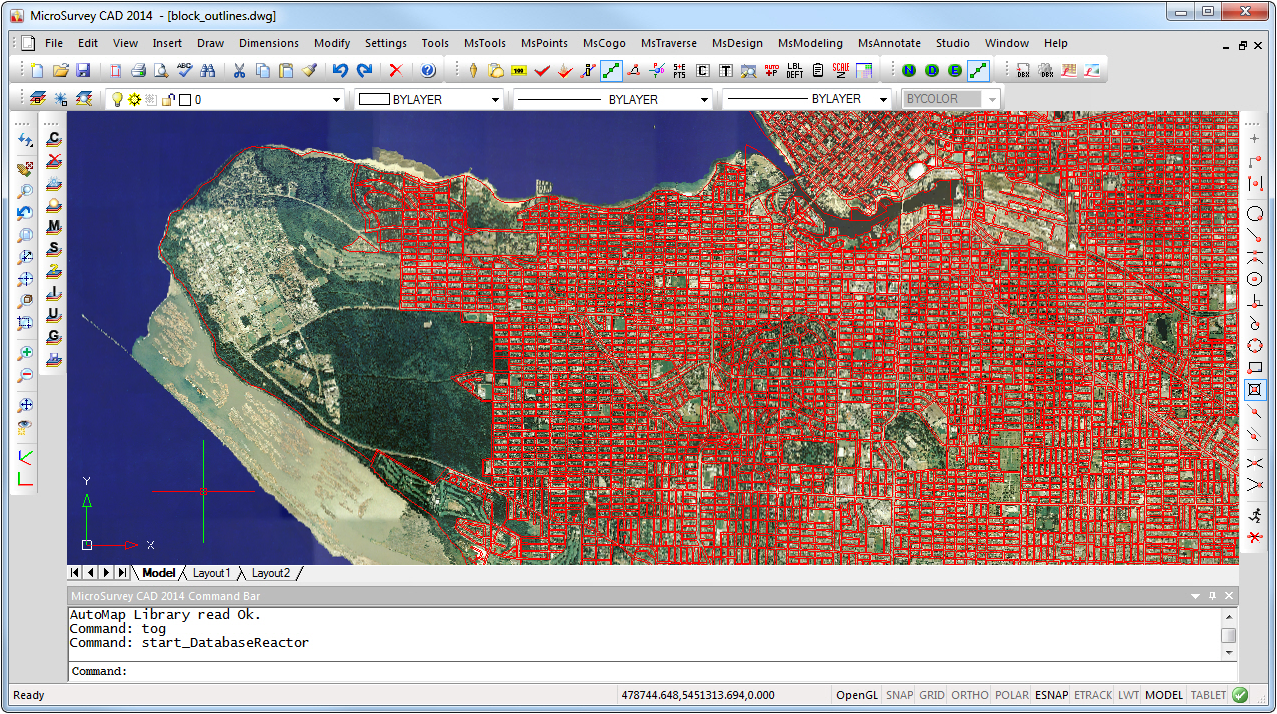The height and width of the screenshot is (714, 1277).
Task: Disable ESNAP in the status bar
Action: [x=1051, y=695]
